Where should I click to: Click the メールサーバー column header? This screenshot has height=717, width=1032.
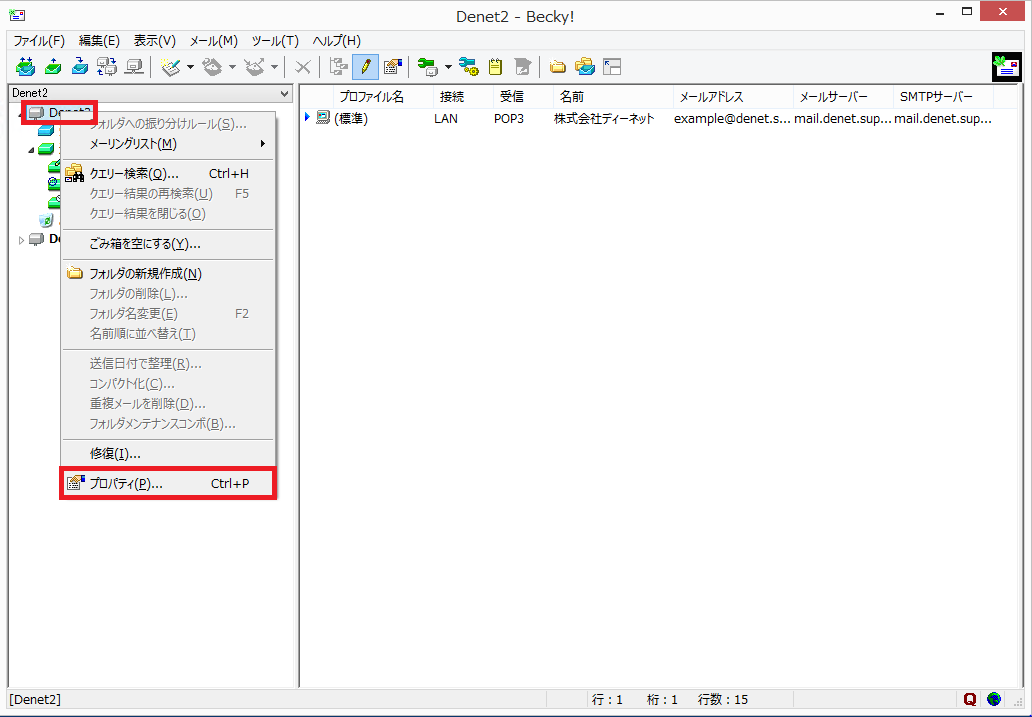click(x=842, y=97)
